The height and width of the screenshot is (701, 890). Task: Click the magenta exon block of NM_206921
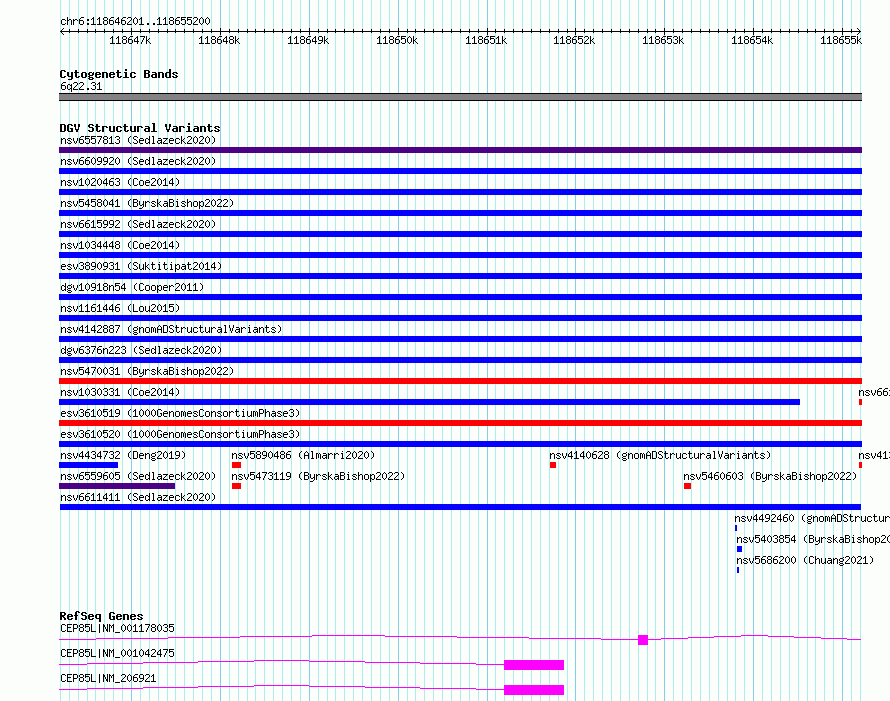(534, 690)
